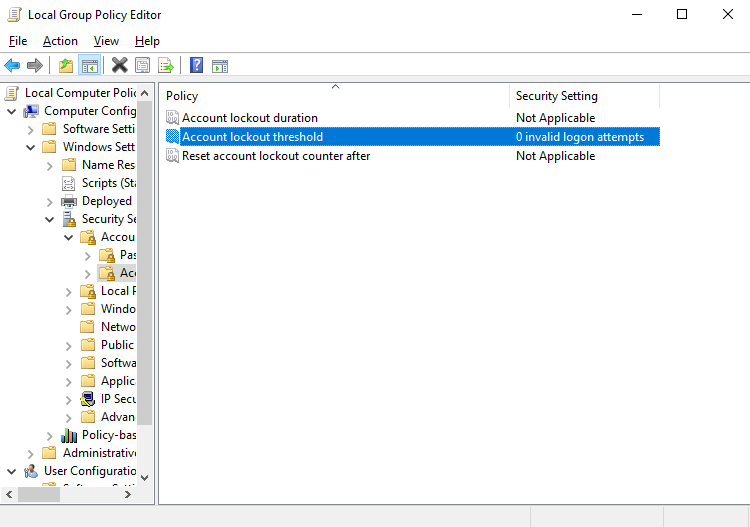750x527 pixels.
Task: Click the Security Setting column header
Action: [584, 96]
